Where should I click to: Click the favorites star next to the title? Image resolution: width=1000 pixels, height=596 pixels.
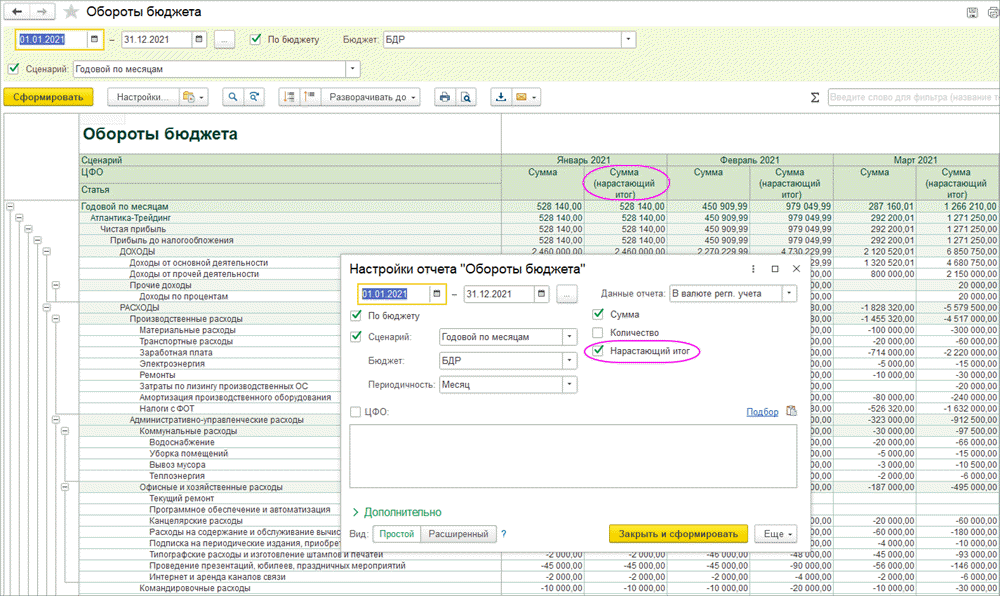click(71, 12)
